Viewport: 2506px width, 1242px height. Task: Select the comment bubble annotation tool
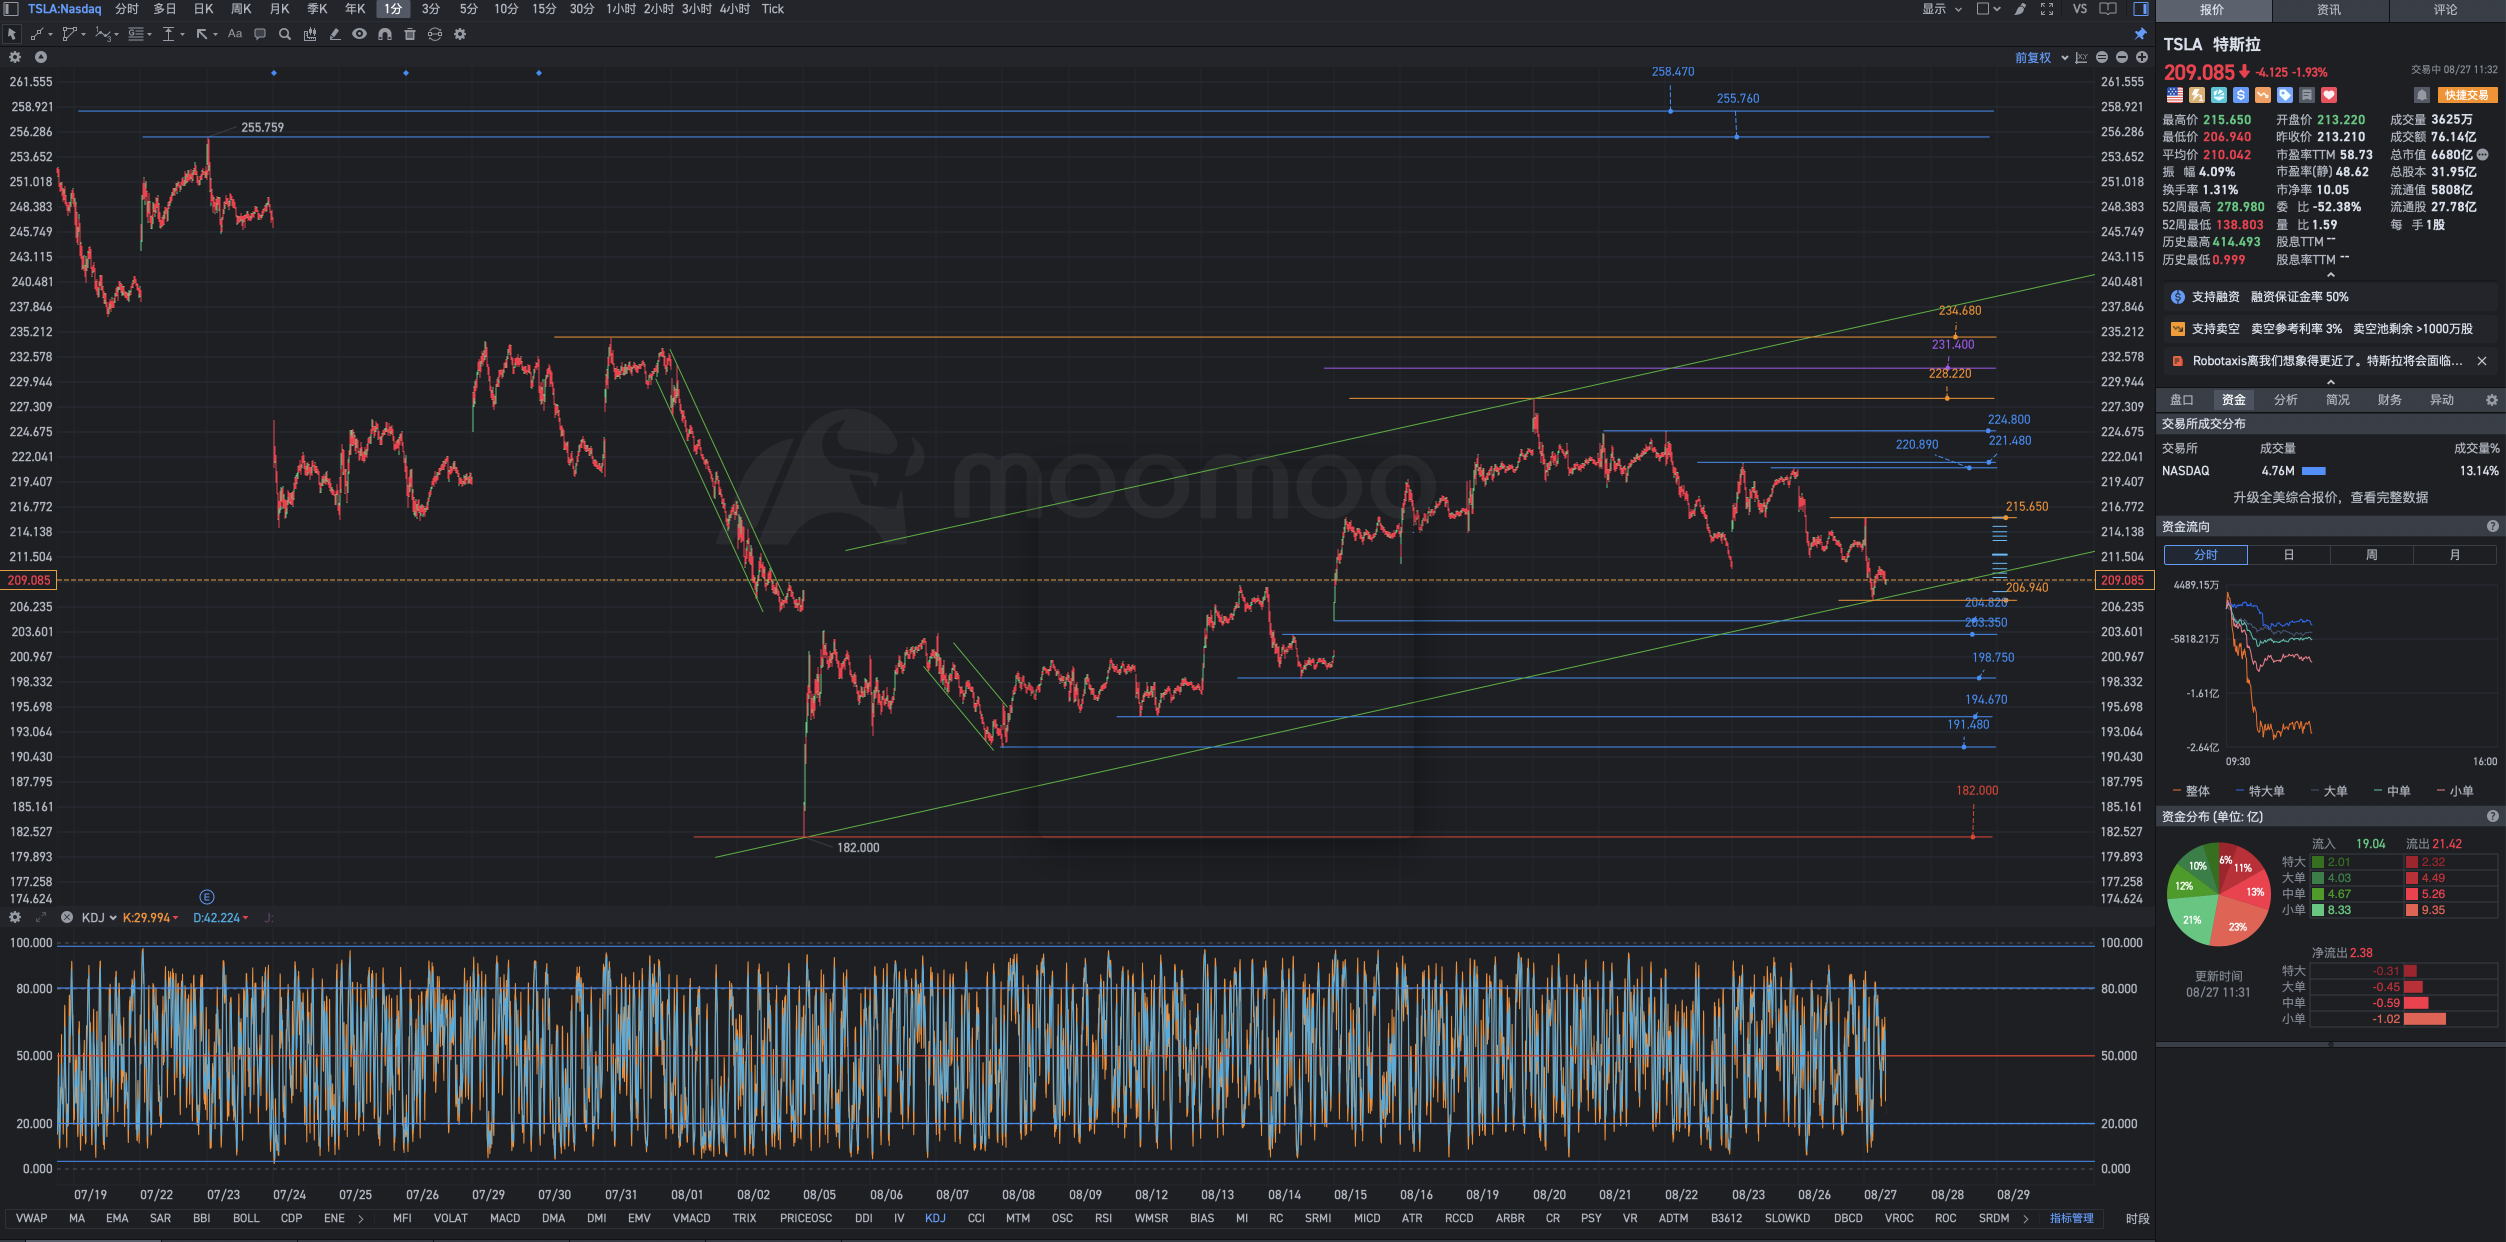point(260,34)
